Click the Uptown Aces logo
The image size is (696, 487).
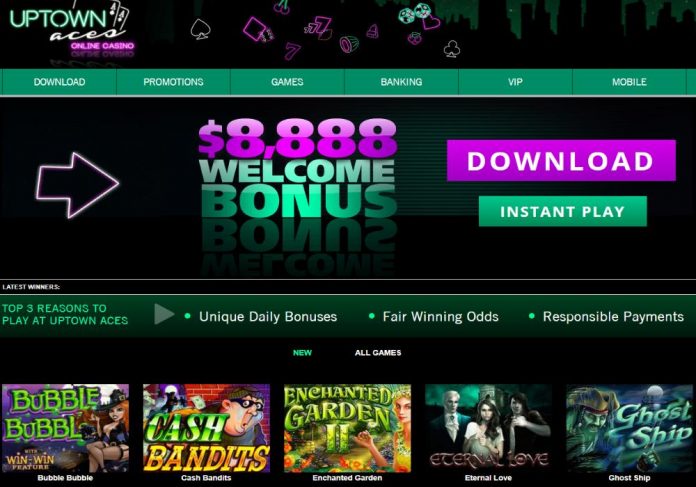(x=71, y=28)
